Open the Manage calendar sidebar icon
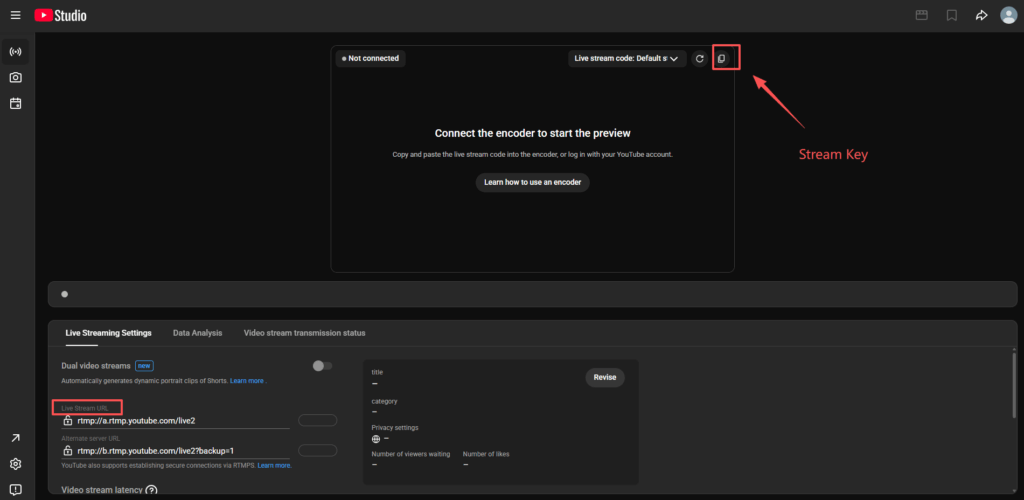The image size is (1024, 500). click(x=16, y=103)
